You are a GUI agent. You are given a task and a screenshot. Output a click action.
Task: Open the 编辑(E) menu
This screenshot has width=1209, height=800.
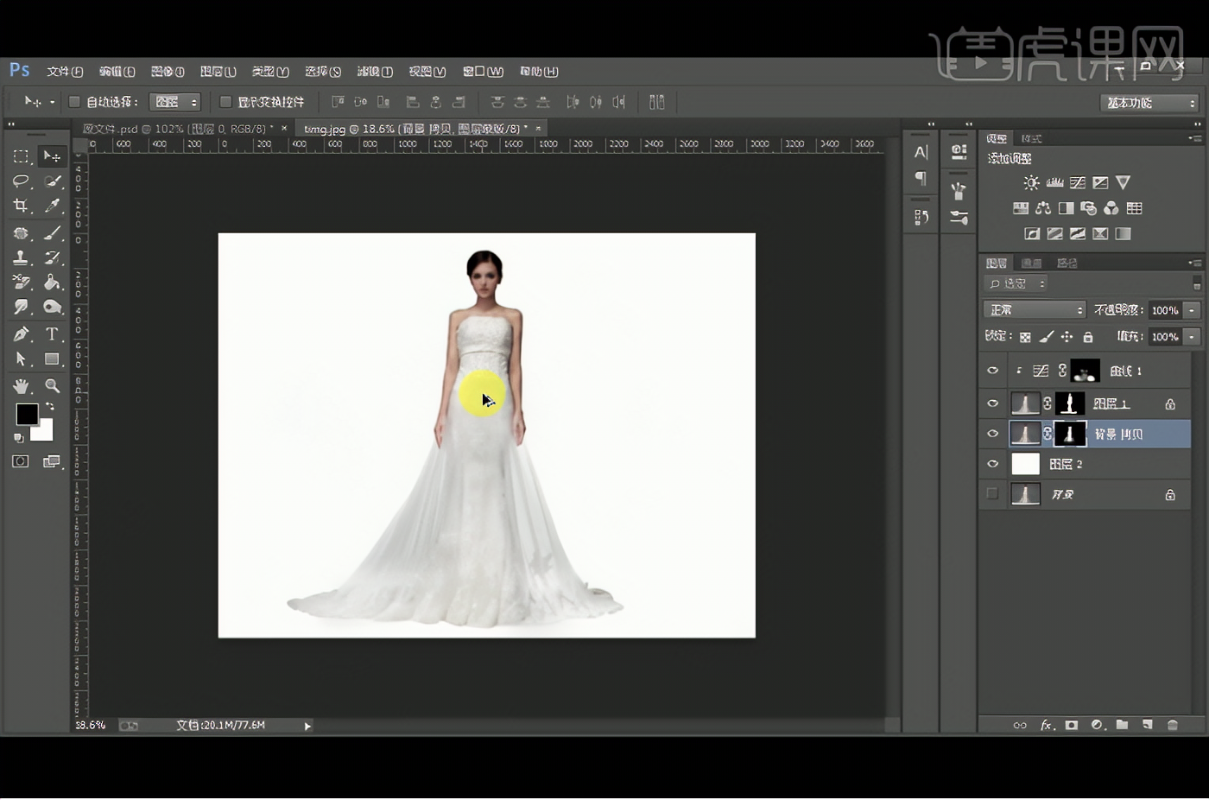(117, 71)
